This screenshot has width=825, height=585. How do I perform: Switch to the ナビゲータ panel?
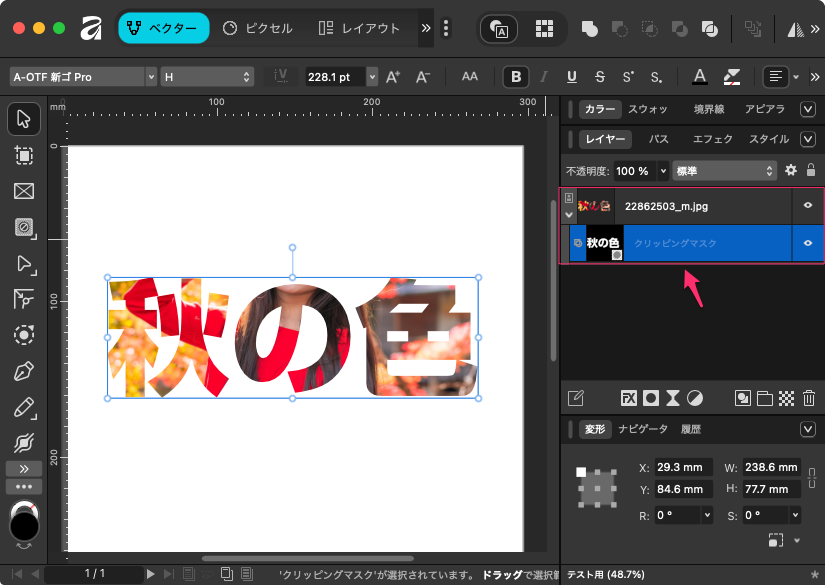tap(642, 429)
